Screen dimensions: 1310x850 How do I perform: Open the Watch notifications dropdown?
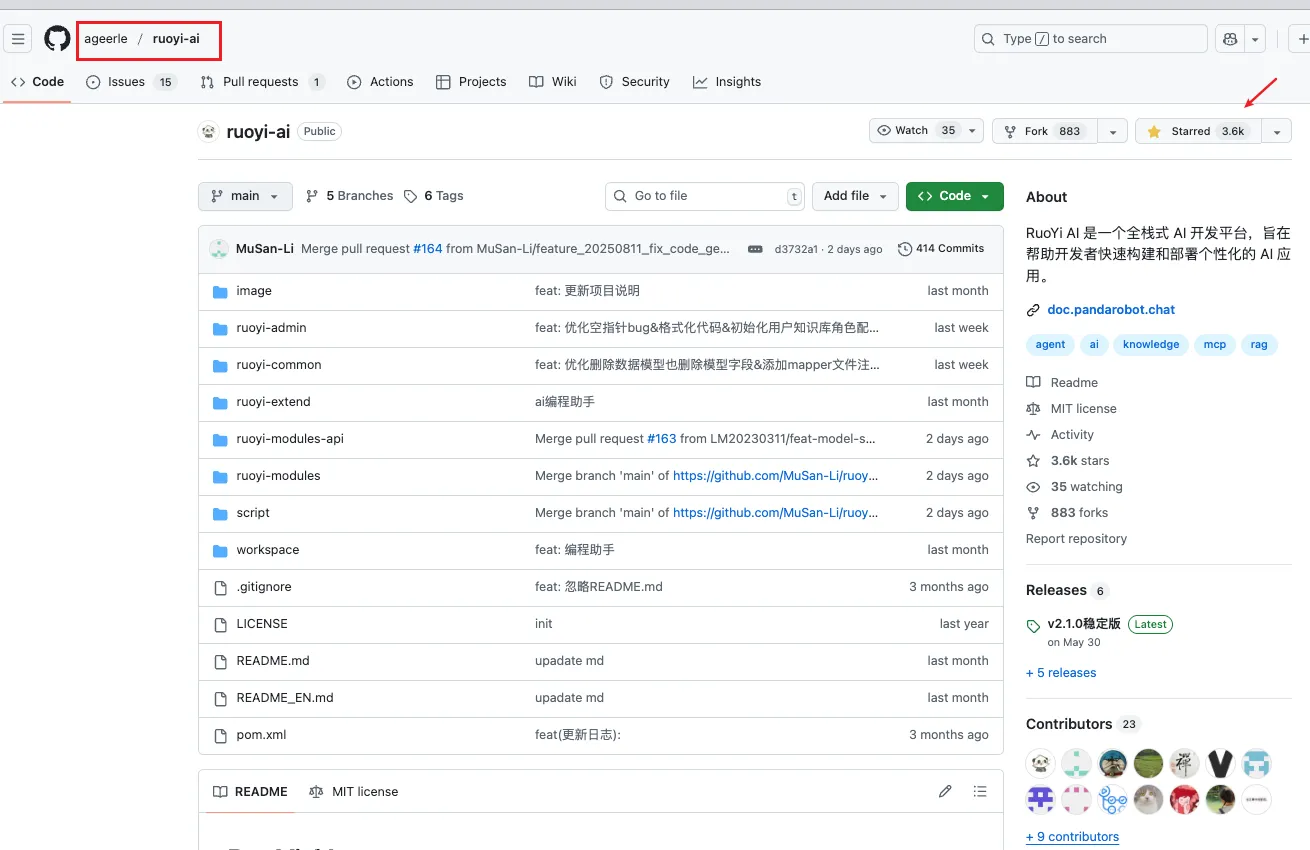click(926, 131)
